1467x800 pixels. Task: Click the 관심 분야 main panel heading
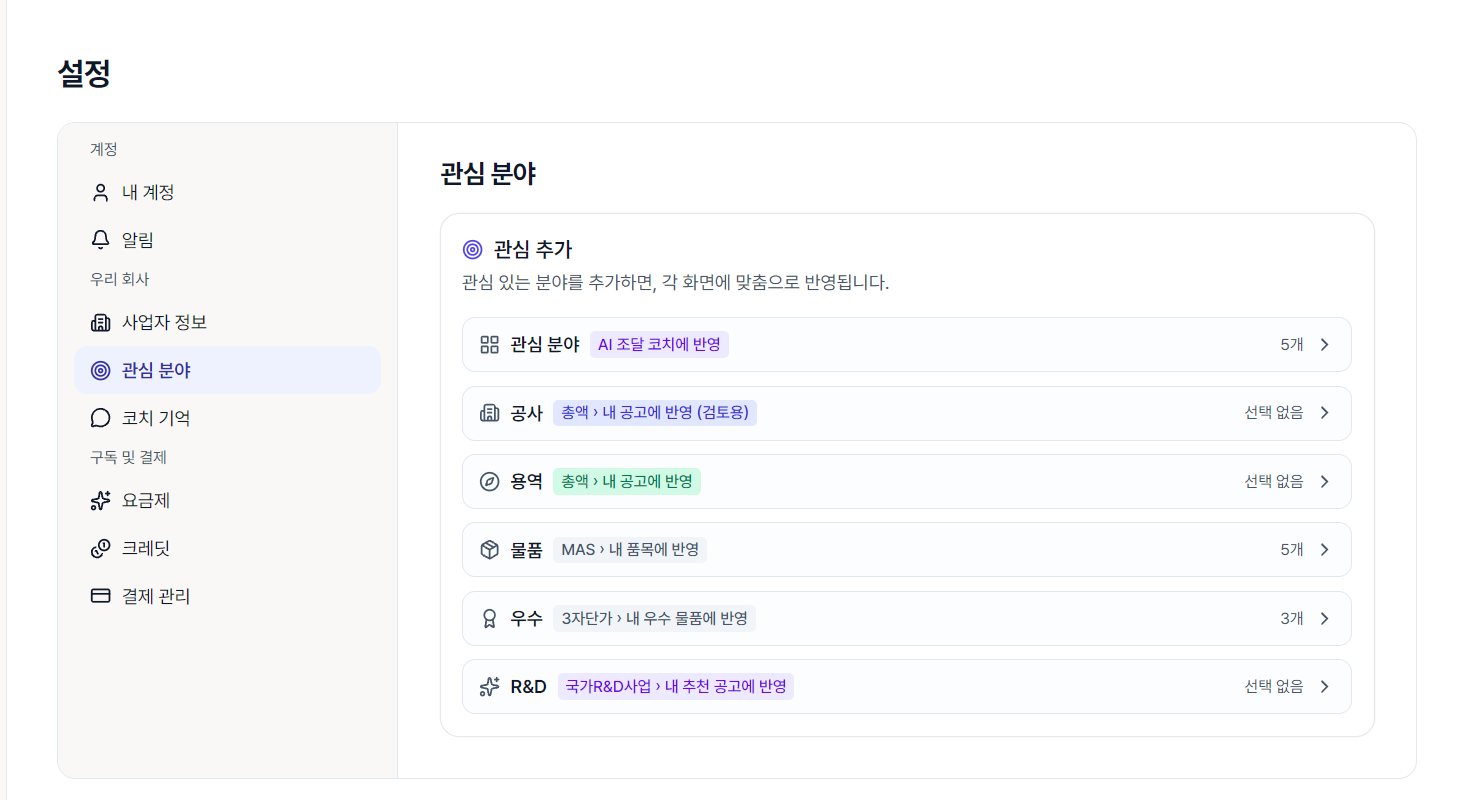tap(488, 173)
